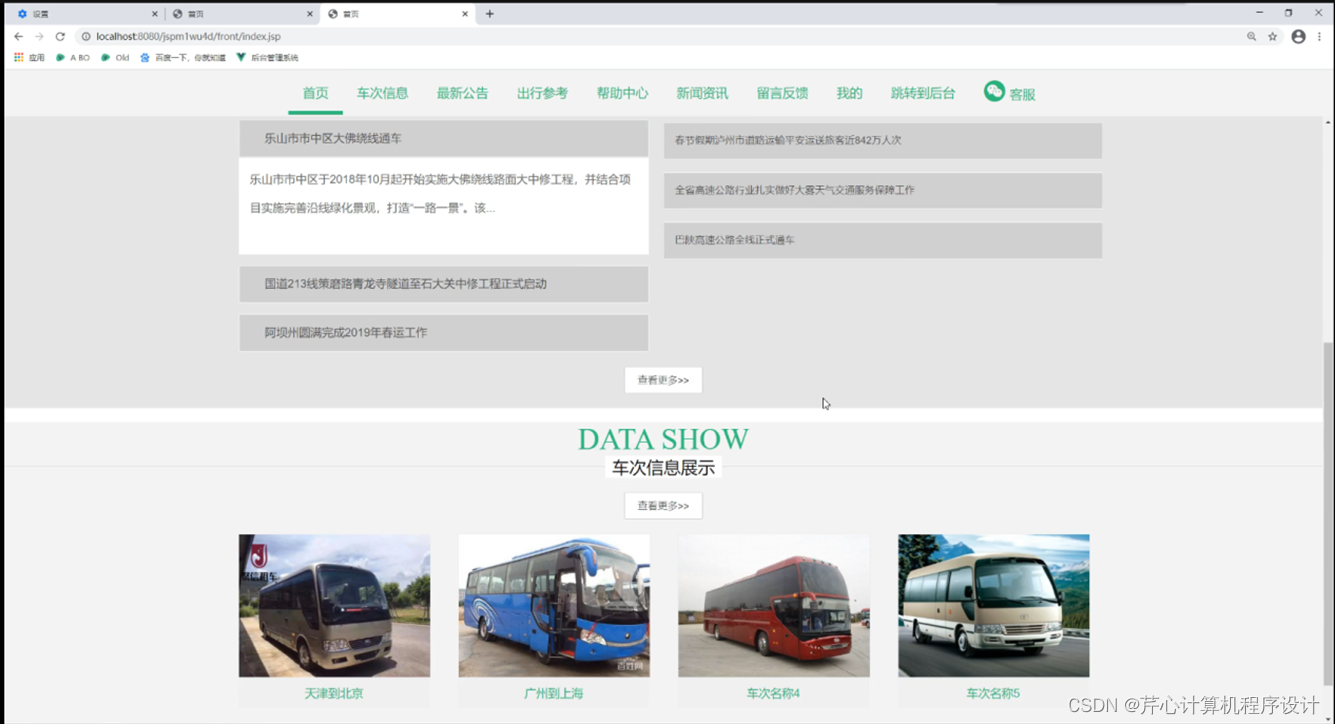Open a new tab with the plus button
1335x724 pixels.
(489, 14)
